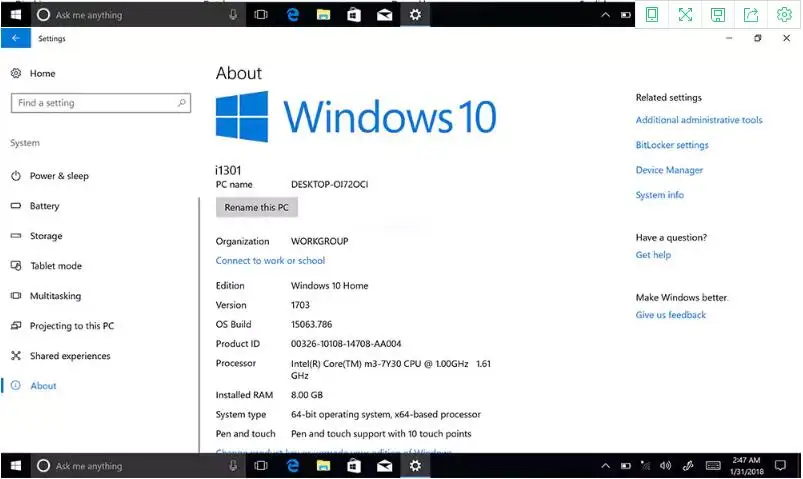Click PC name value DESKTOP-OI72OCI
This screenshot has height=479, width=803.
point(329,184)
